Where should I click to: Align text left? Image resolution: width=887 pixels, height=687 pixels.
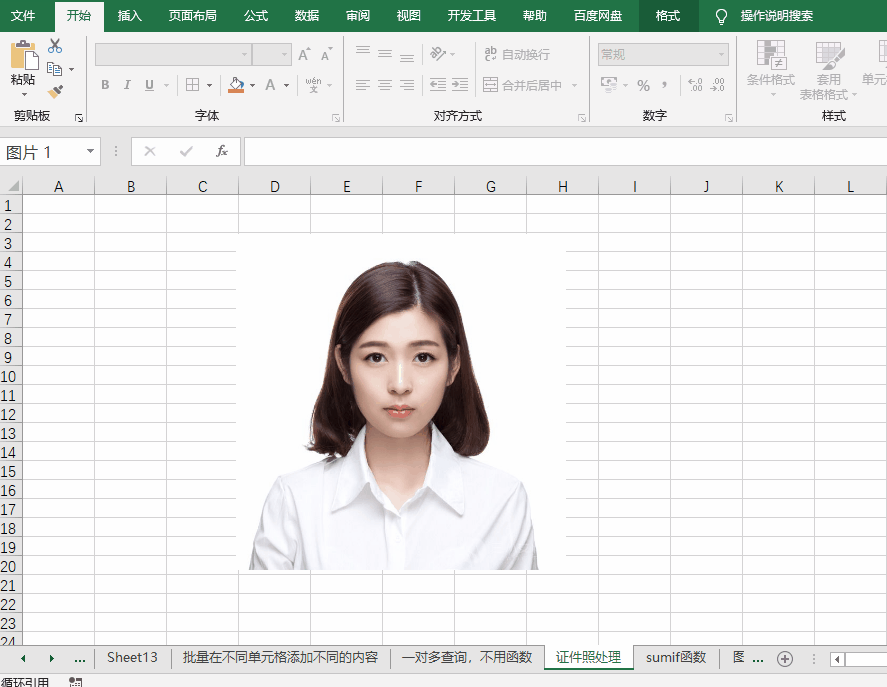coord(363,85)
